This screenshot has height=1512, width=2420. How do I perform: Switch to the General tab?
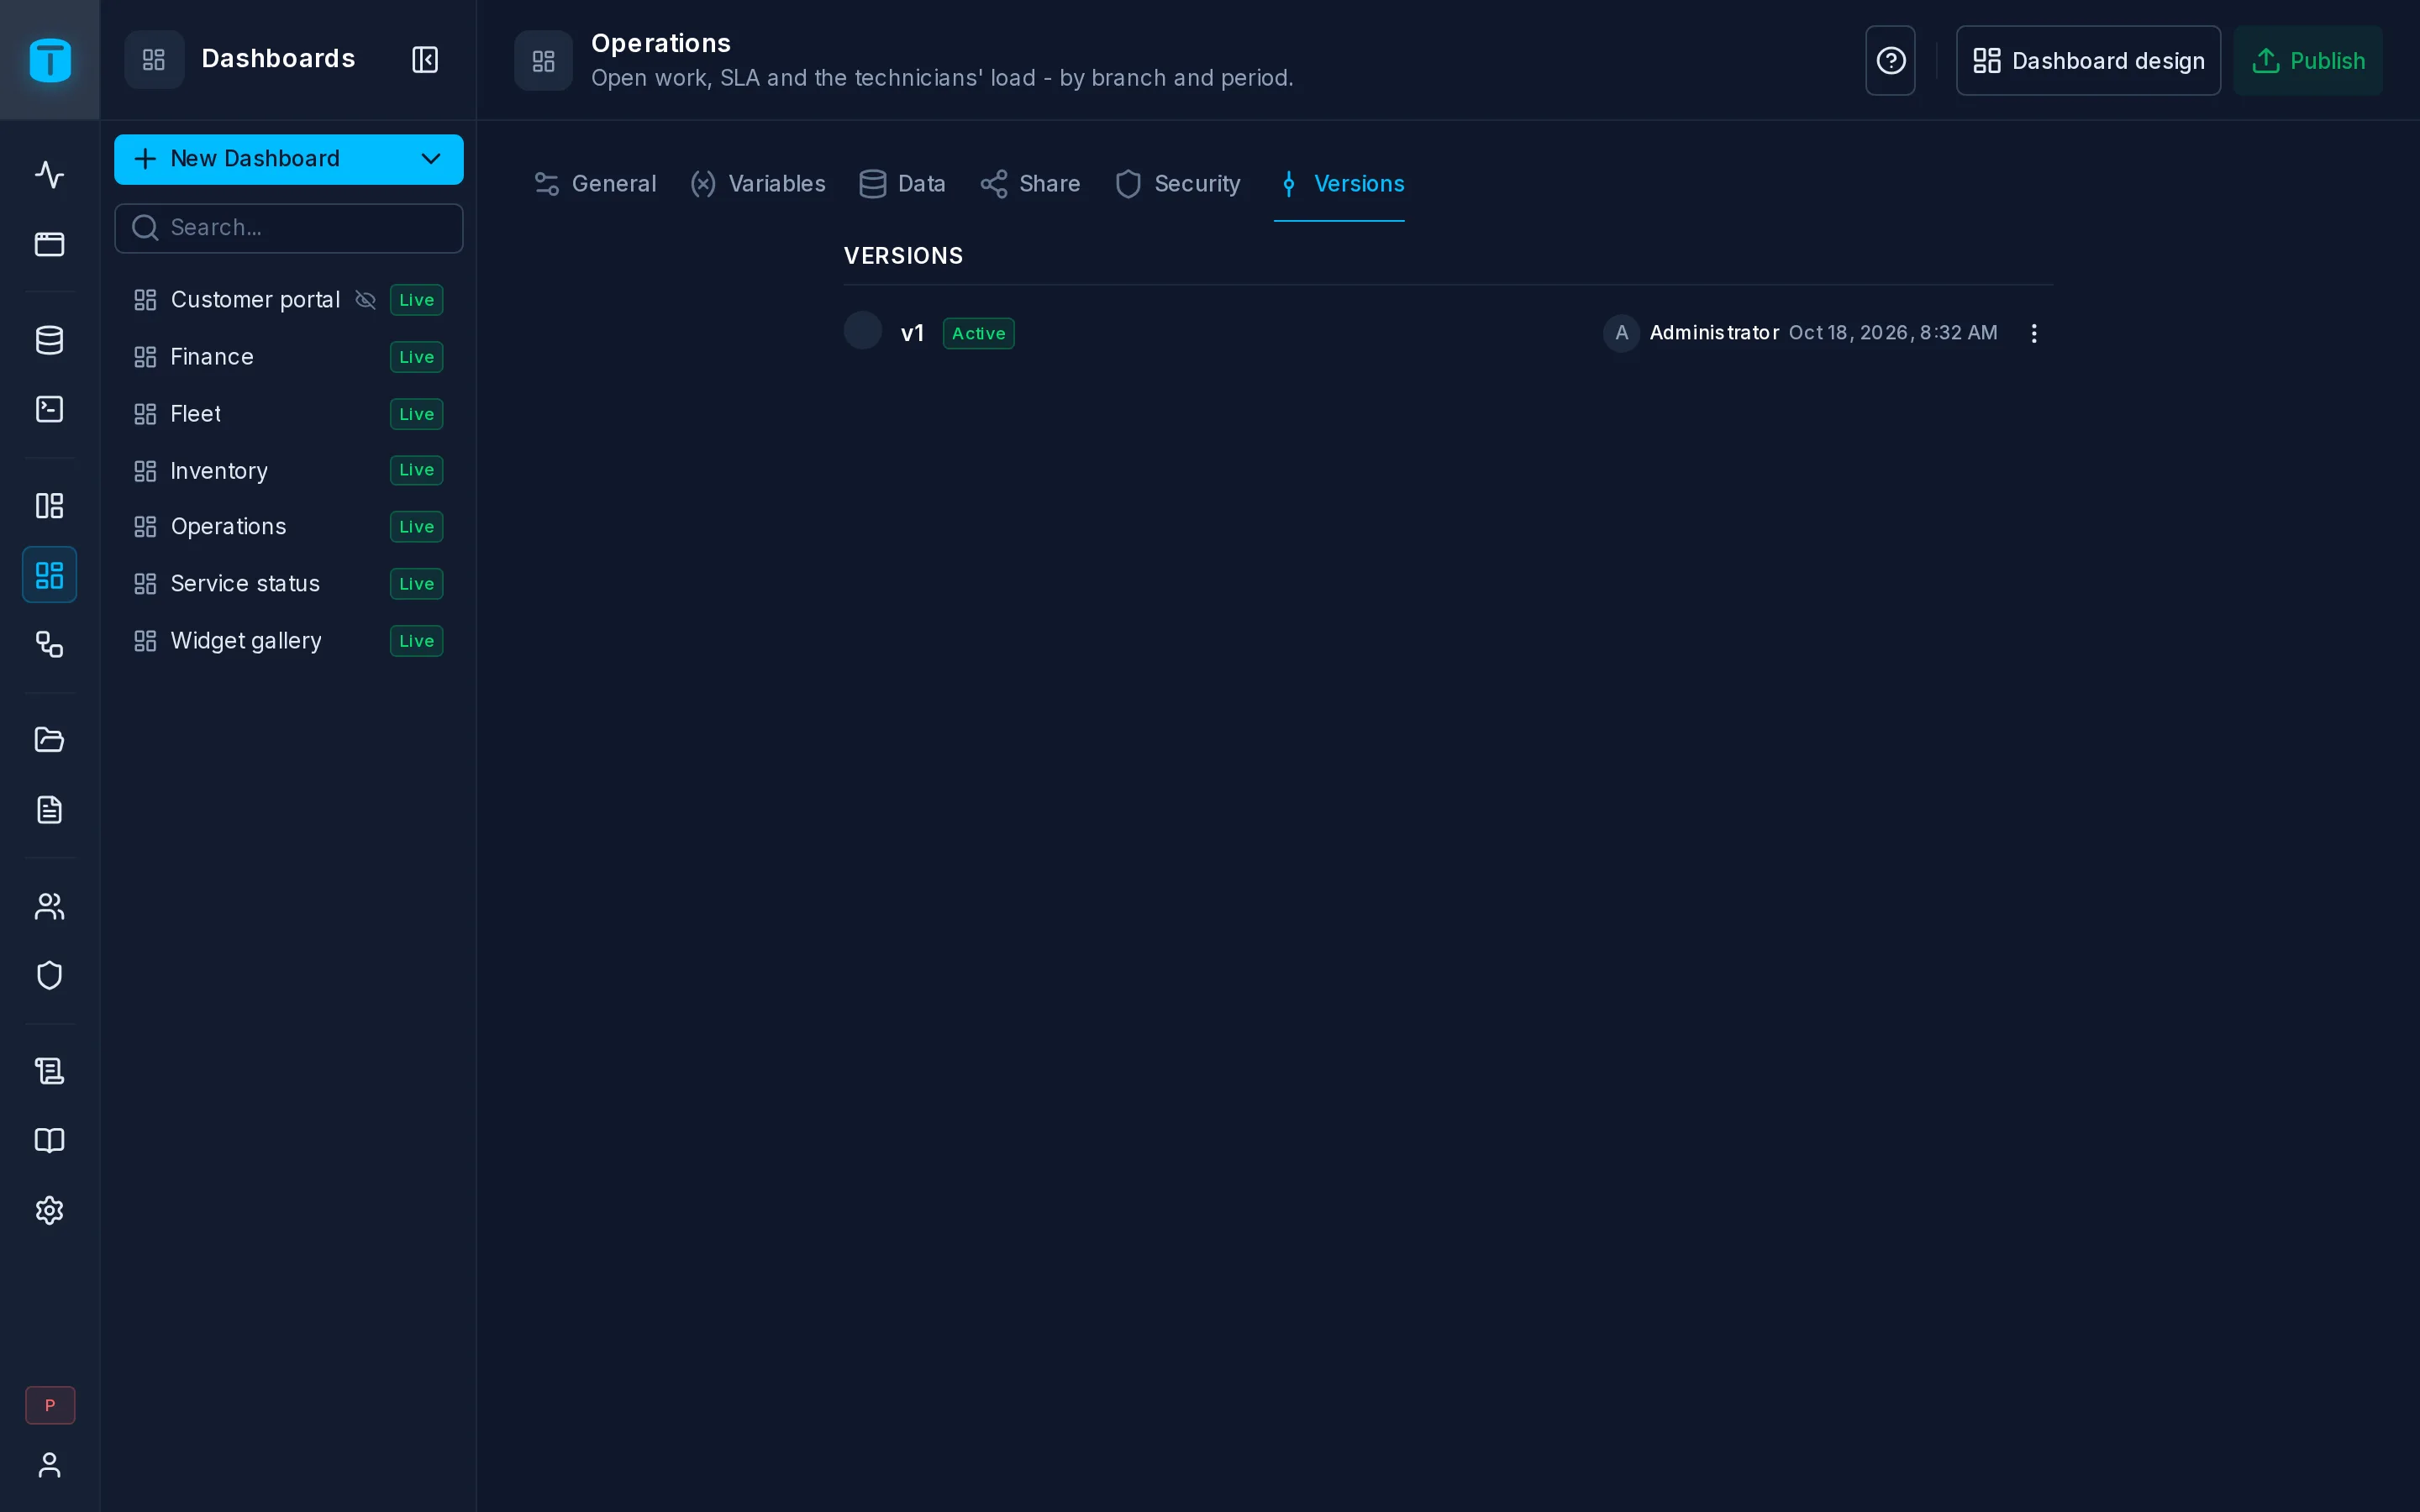[x=596, y=184]
